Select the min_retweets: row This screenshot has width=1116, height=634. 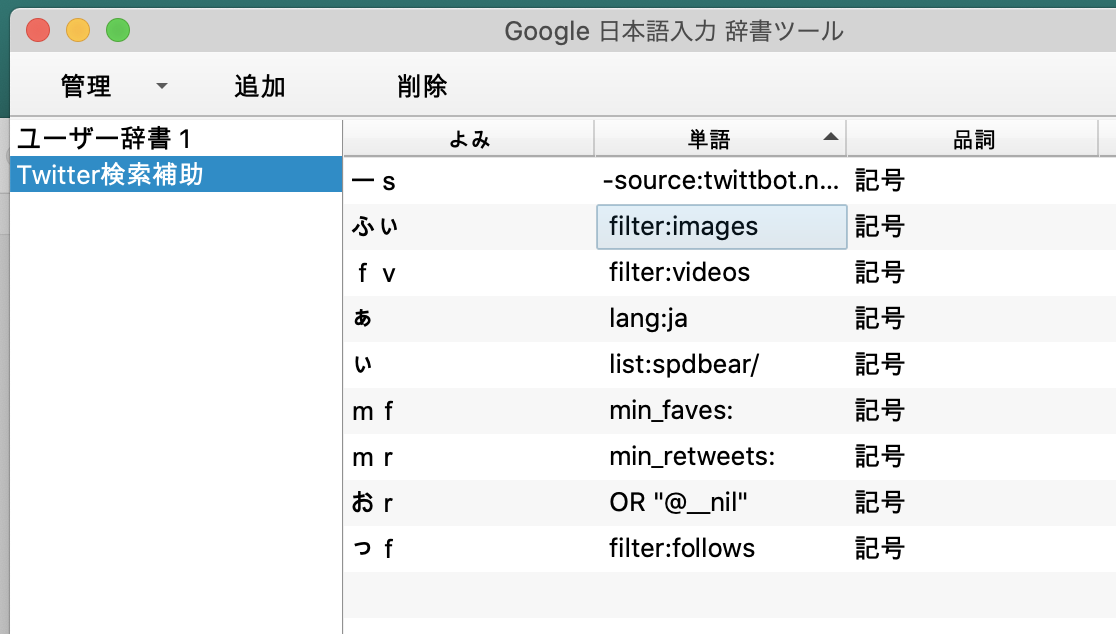pyautogui.click(x=692, y=456)
